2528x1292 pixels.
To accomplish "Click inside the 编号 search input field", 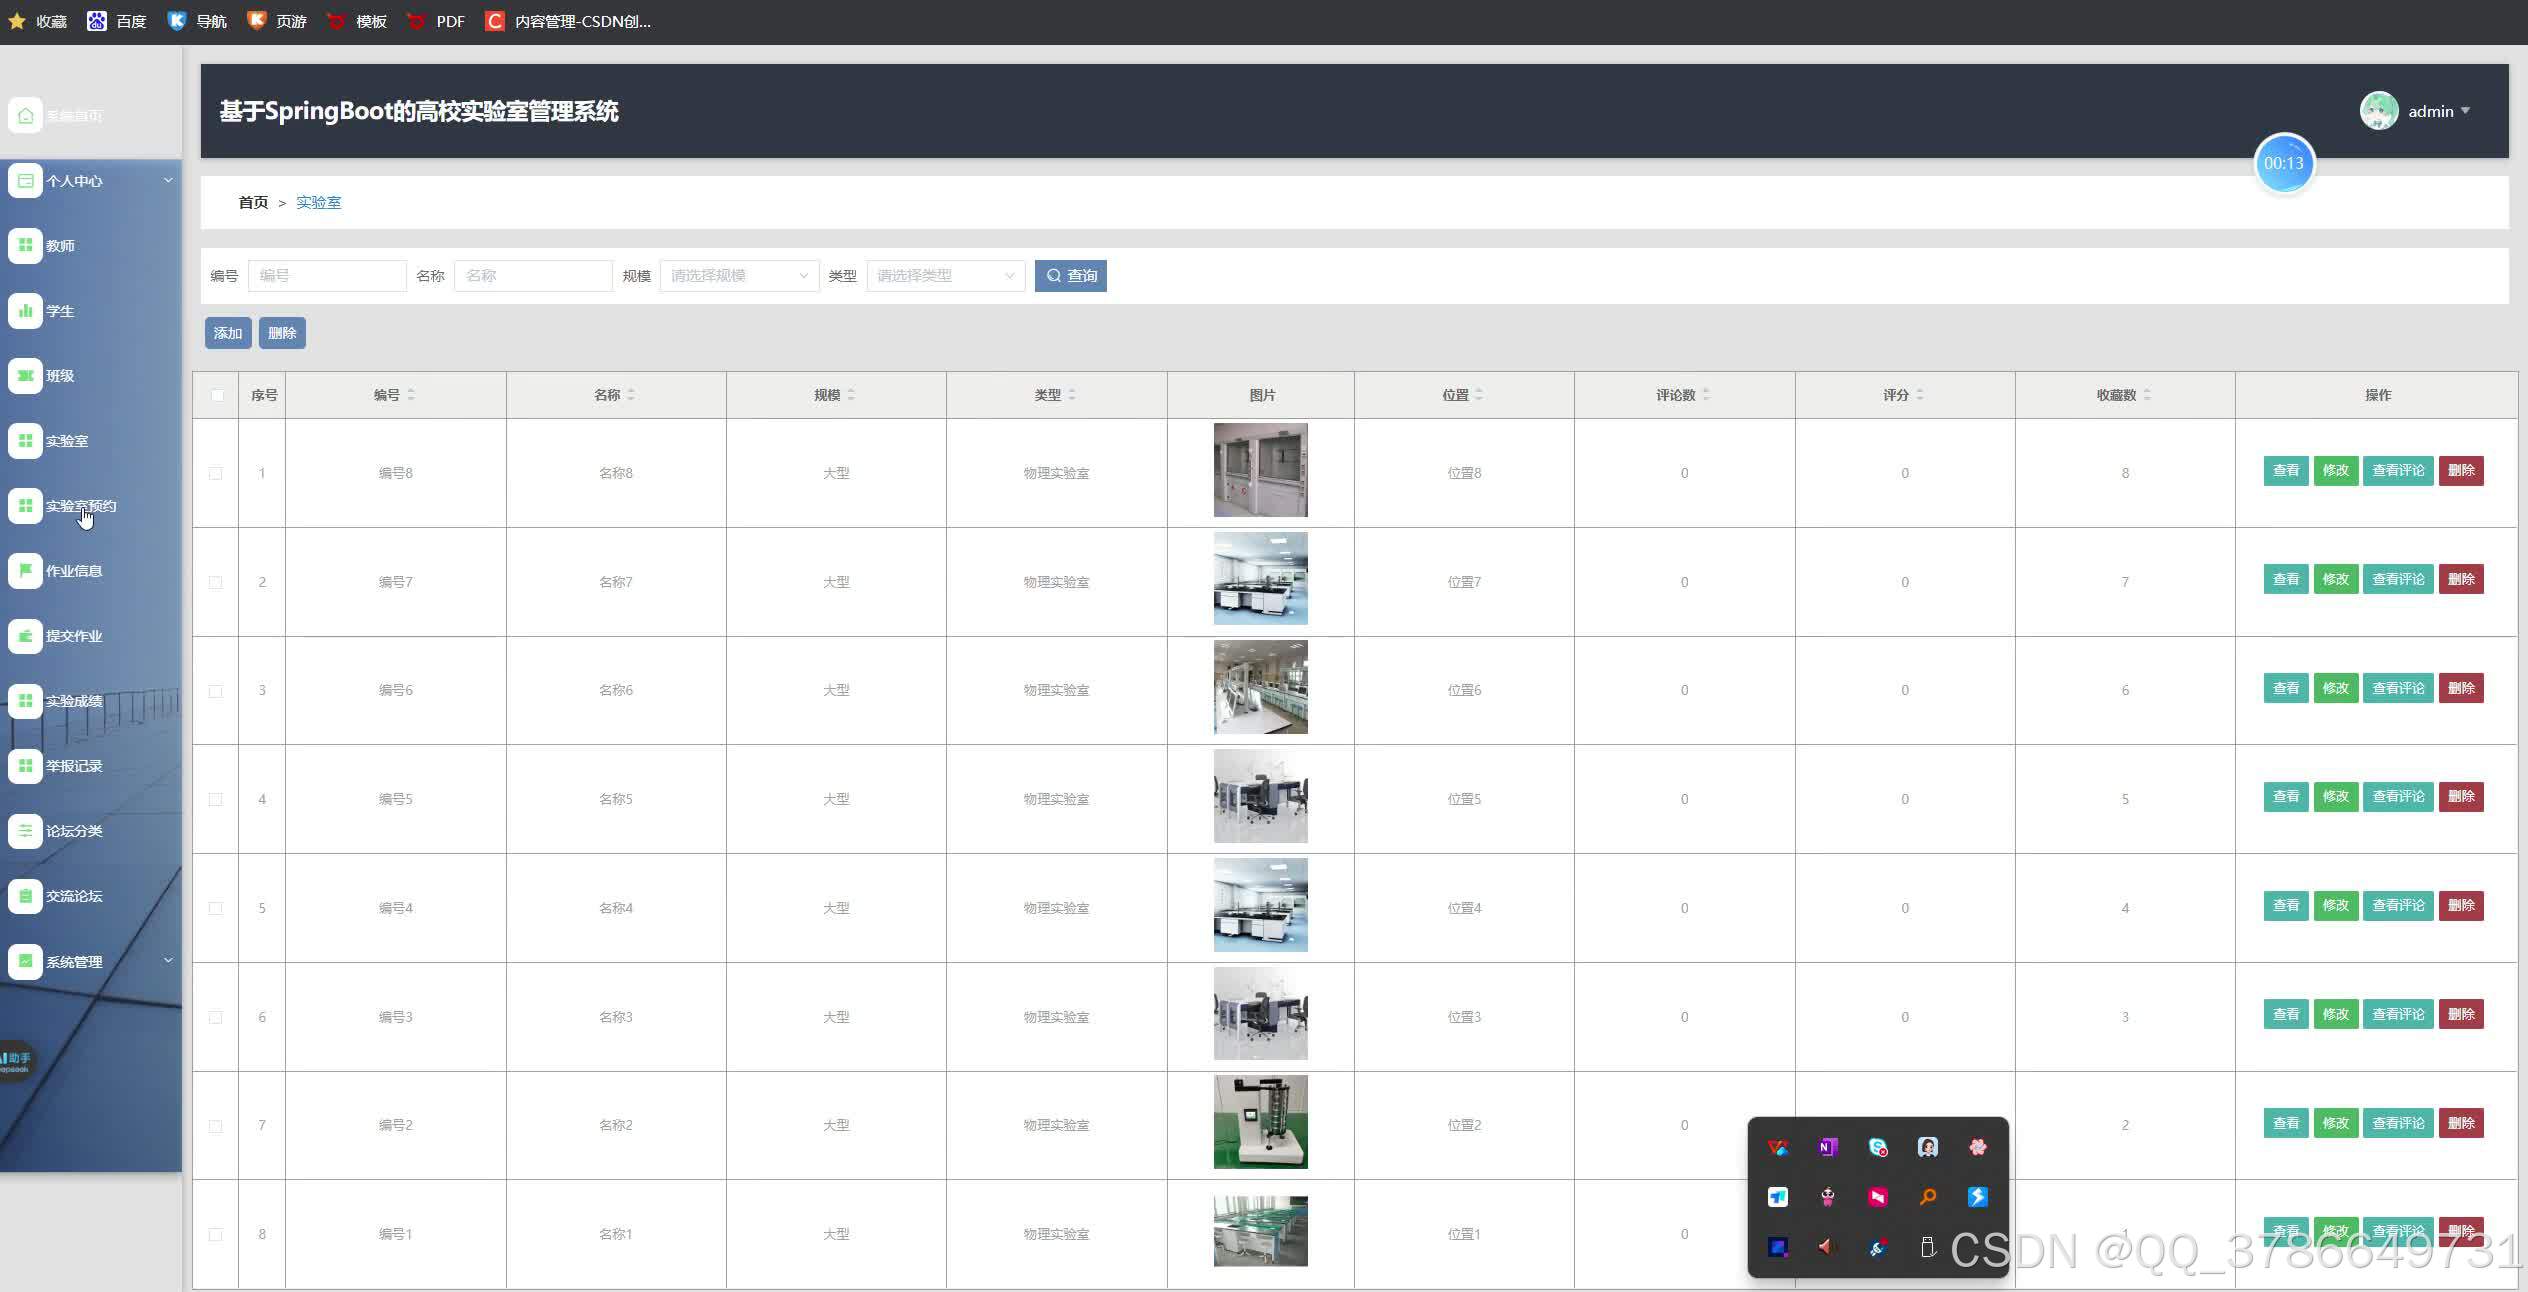I will (x=327, y=276).
